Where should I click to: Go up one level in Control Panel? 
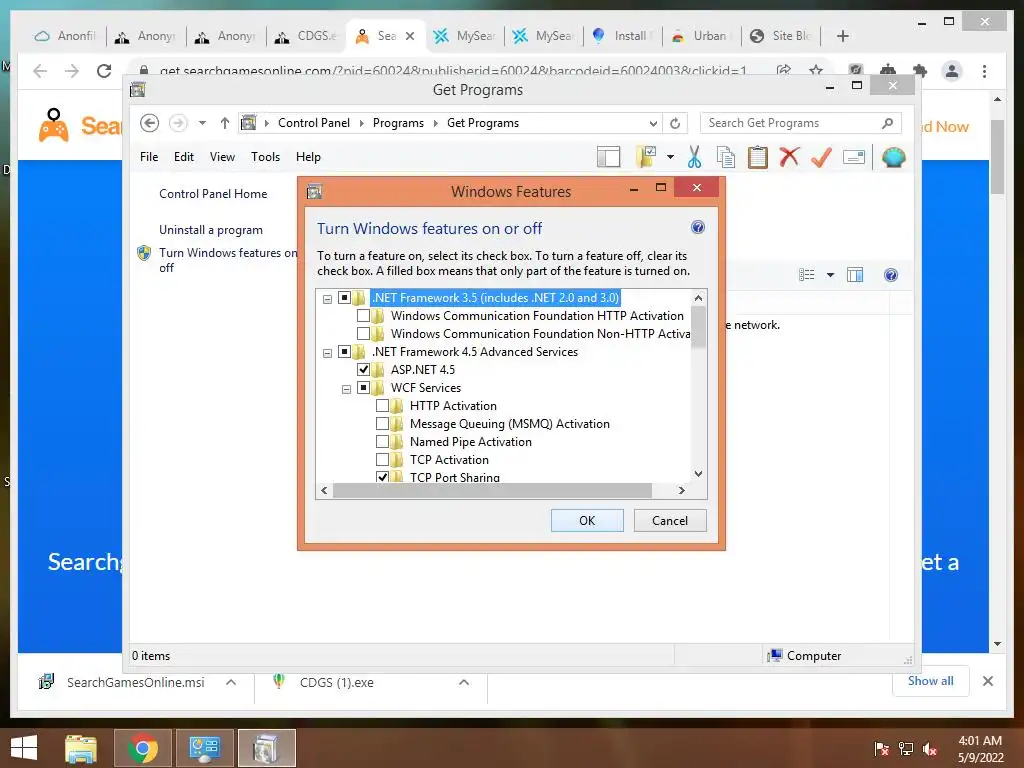click(225, 123)
